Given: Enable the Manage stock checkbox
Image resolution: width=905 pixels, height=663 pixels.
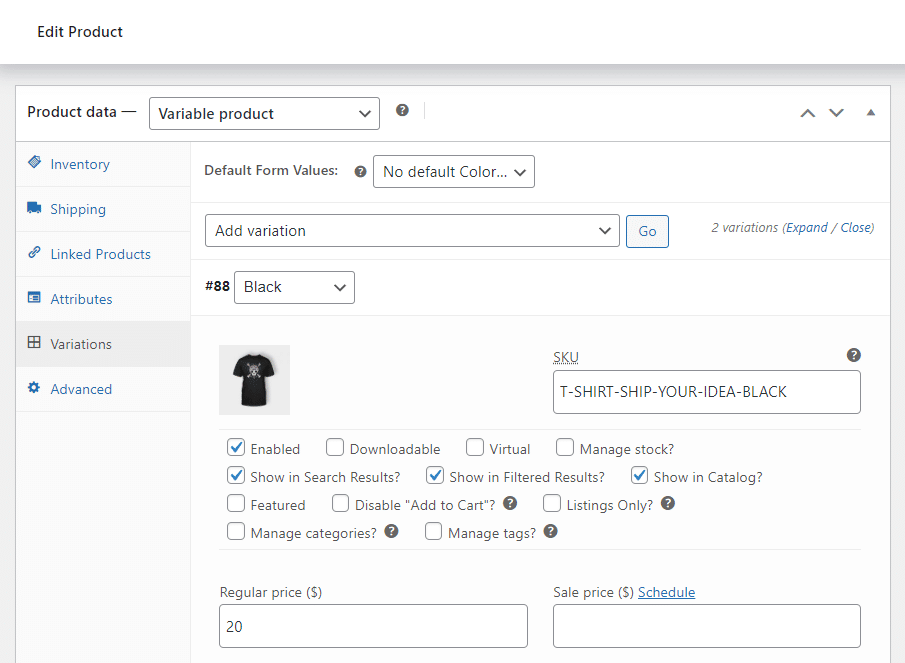Looking at the screenshot, I should 565,448.
